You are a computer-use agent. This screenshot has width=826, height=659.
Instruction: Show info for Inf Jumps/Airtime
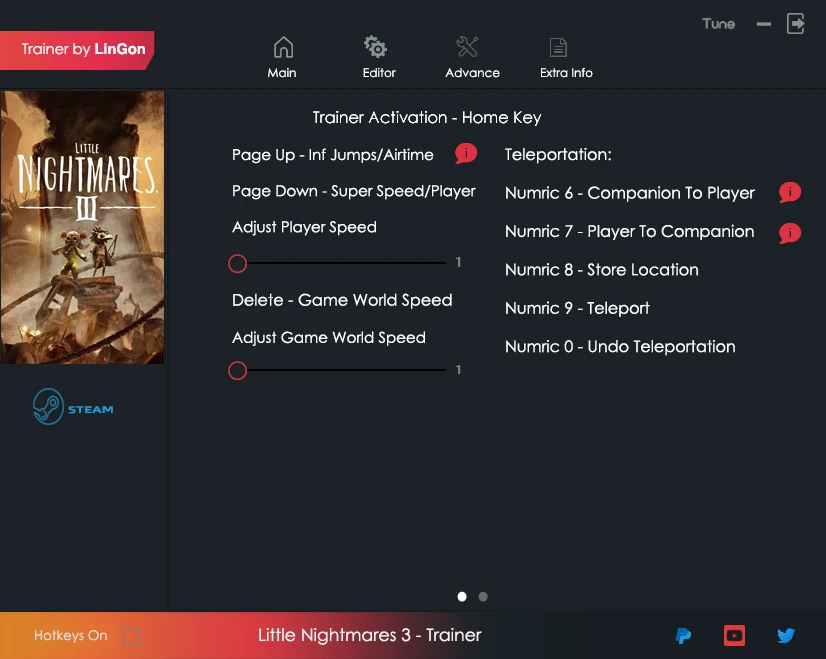tap(466, 154)
